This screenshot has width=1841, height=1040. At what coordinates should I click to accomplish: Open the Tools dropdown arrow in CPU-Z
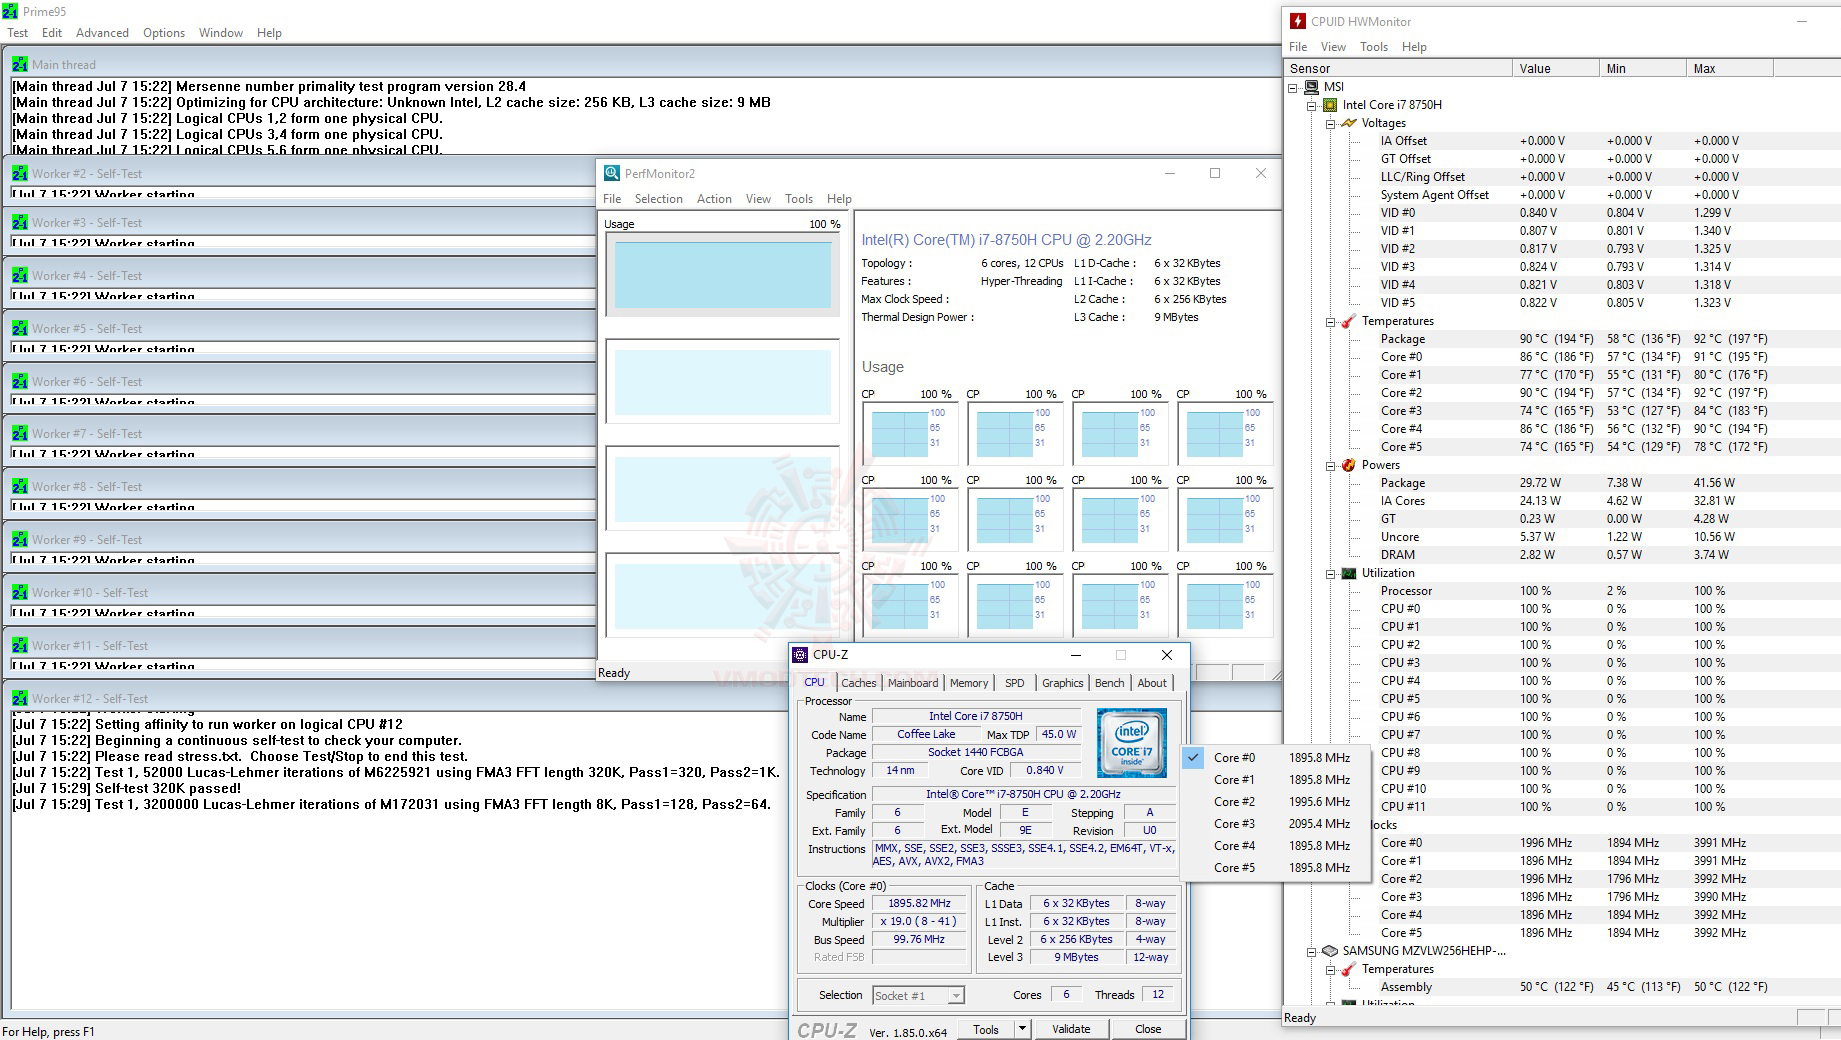coord(1022,1029)
